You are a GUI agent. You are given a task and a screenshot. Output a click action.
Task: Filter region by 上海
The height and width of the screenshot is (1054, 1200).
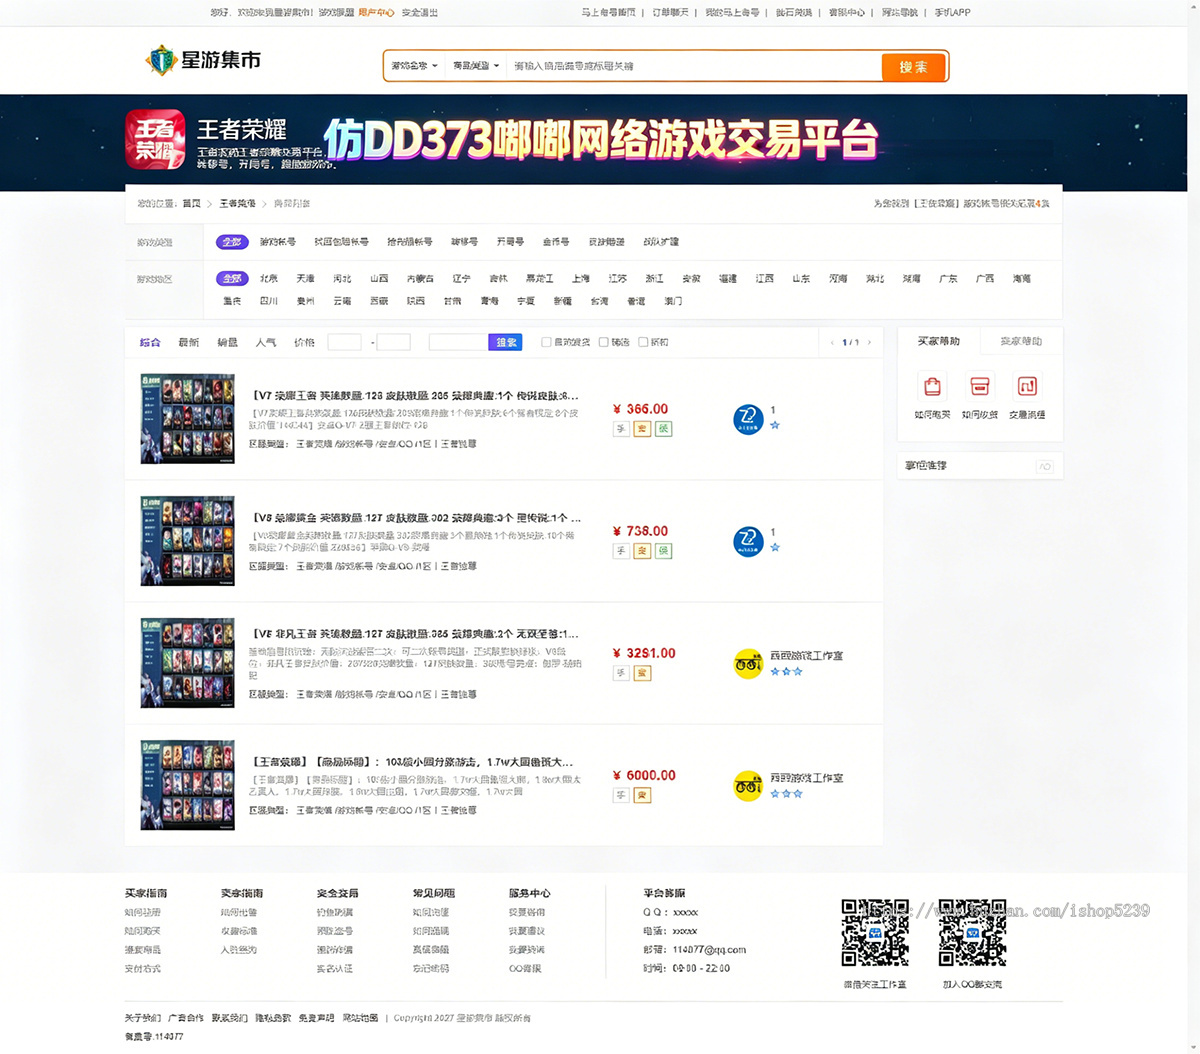pyautogui.click(x=581, y=279)
